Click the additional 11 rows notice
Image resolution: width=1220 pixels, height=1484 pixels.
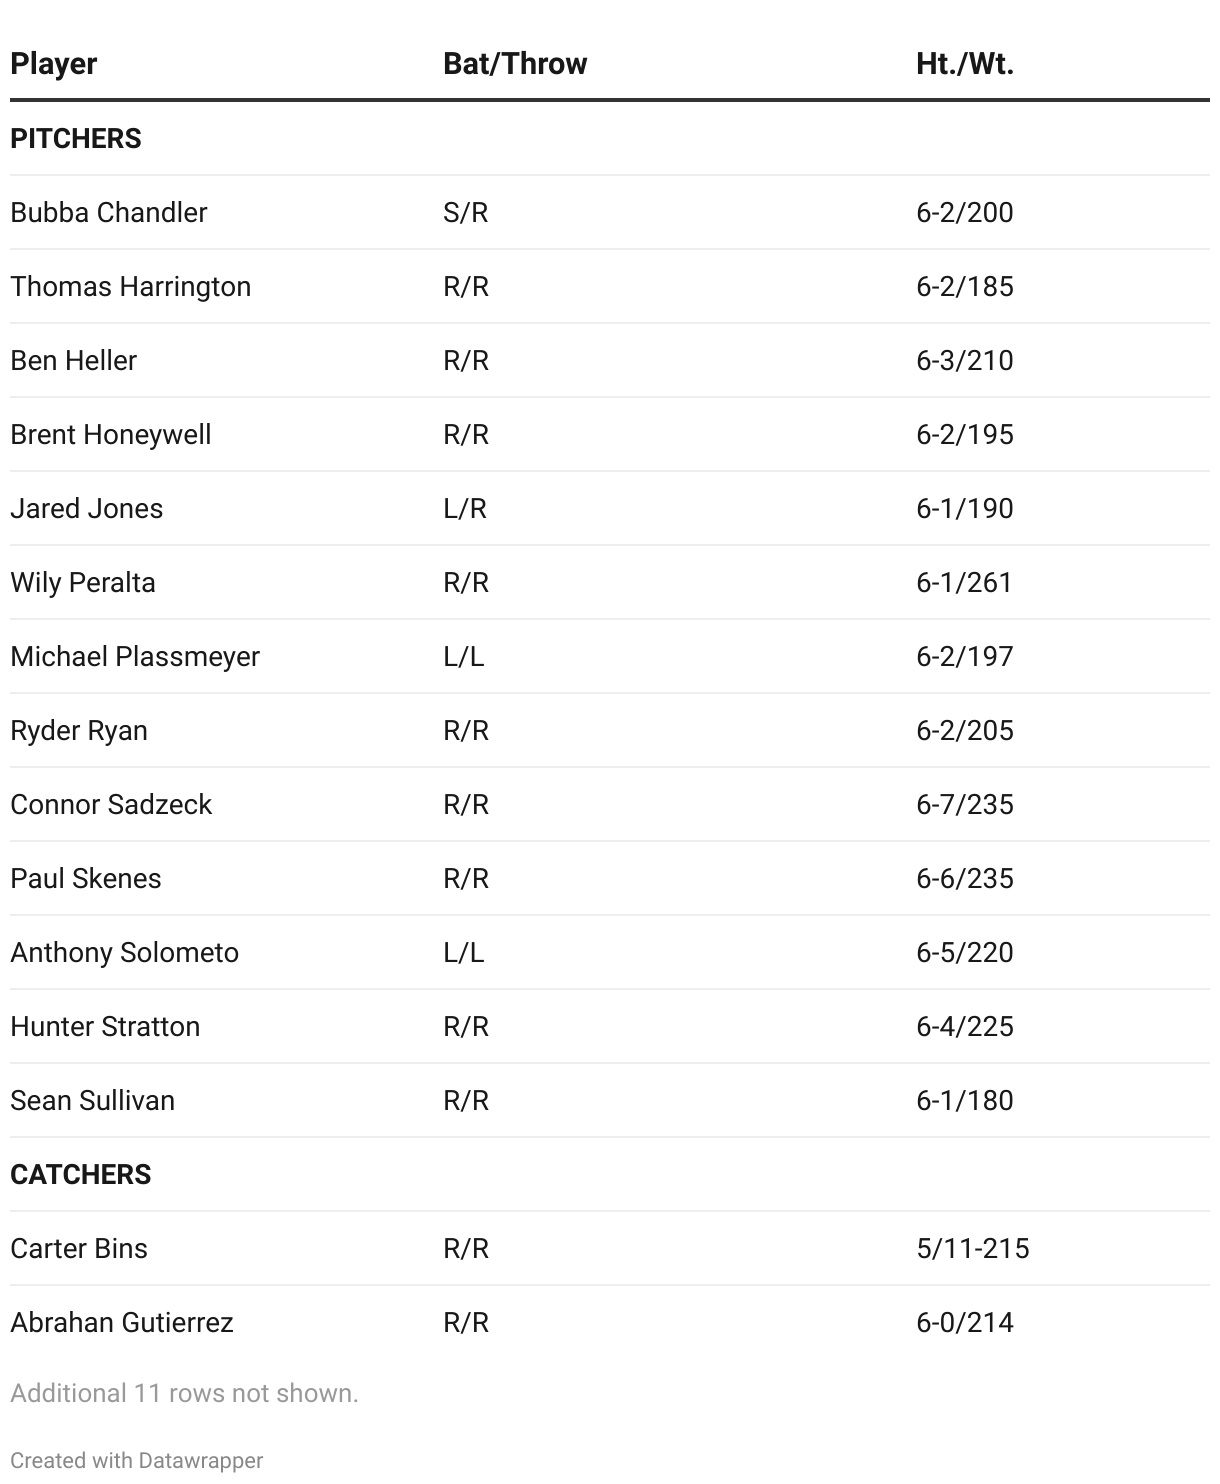[x=184, y=1393]
